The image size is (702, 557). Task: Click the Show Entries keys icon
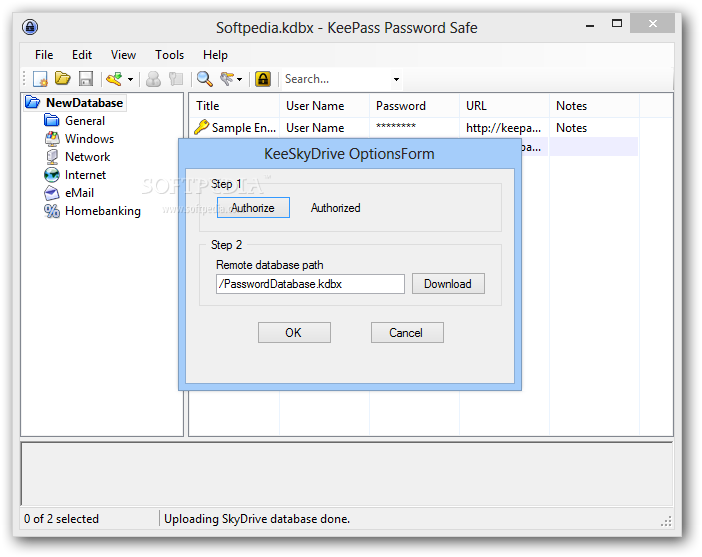pyautogui.click(x=227, y=79)
